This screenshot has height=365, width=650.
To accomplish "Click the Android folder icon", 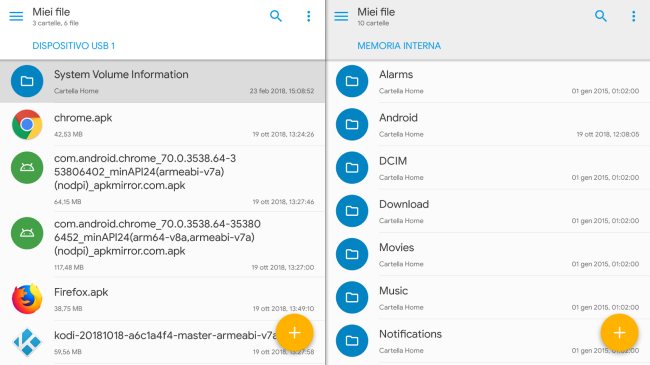I will click(352, 124).
